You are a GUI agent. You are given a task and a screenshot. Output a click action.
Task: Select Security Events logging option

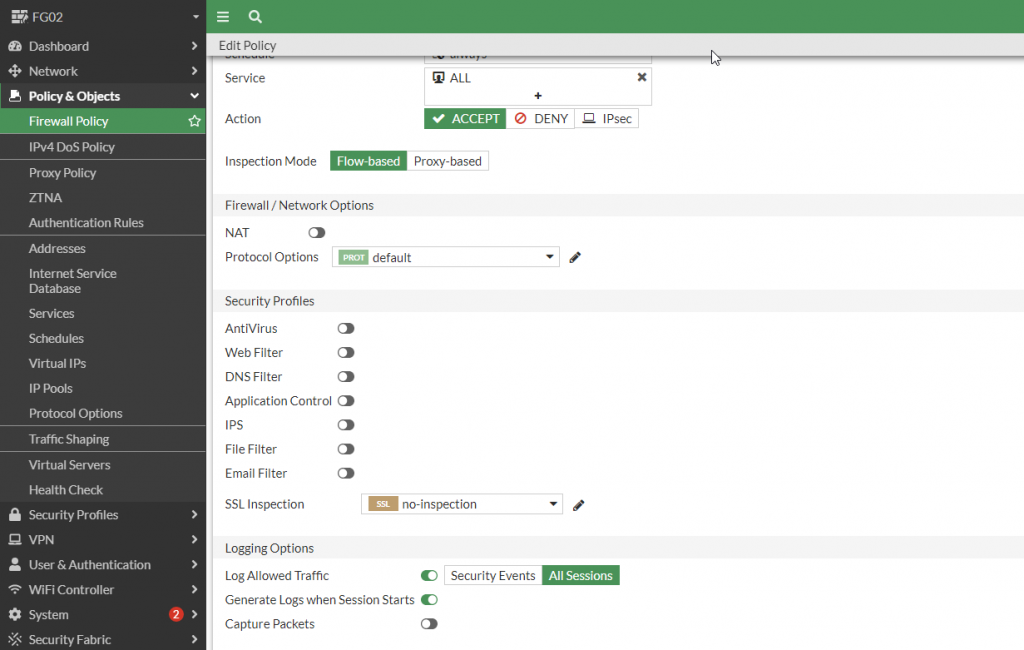coord(493,576)
